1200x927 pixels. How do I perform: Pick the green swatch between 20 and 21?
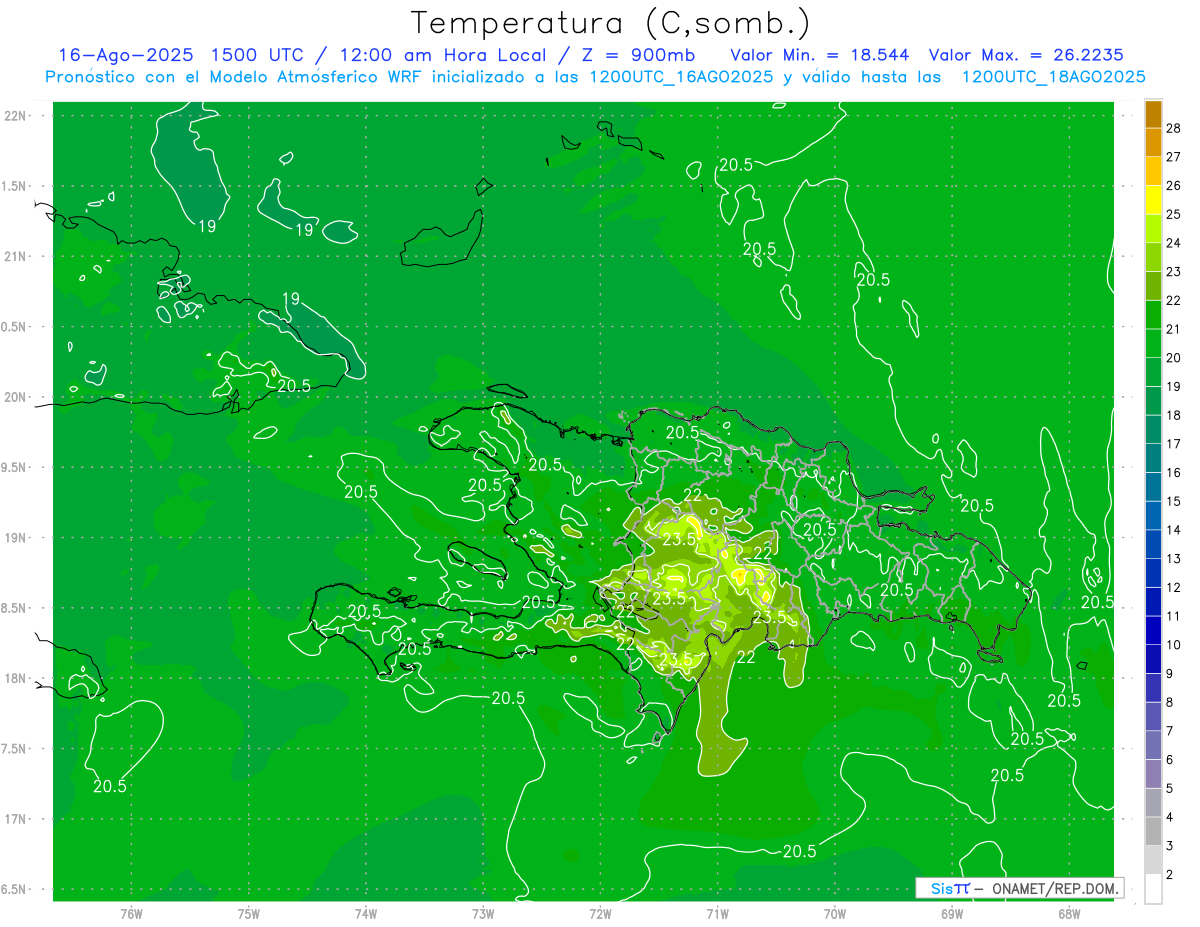[1153, 343]
